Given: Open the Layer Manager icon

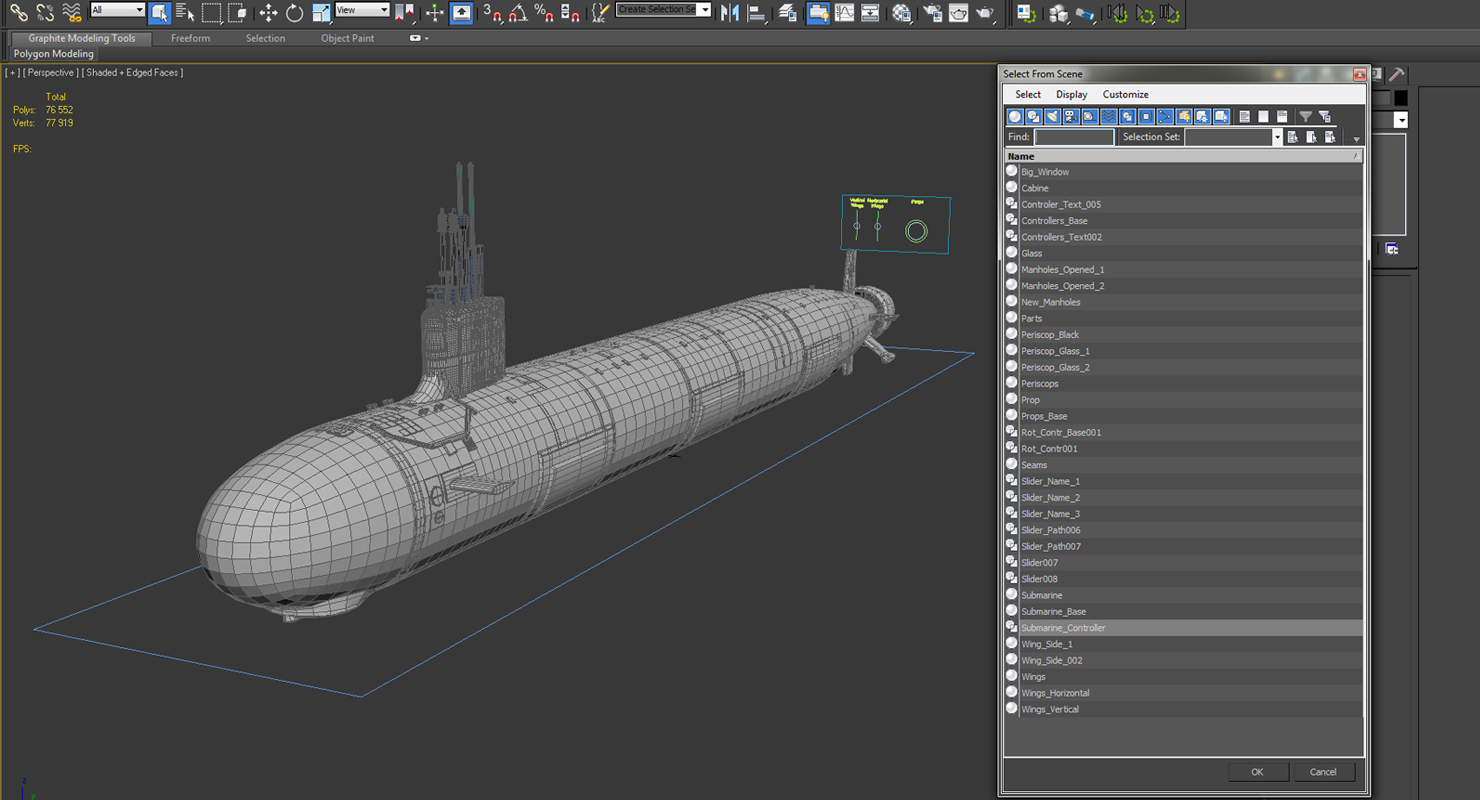Looking at the screenshot, I should tap(788, 13).
